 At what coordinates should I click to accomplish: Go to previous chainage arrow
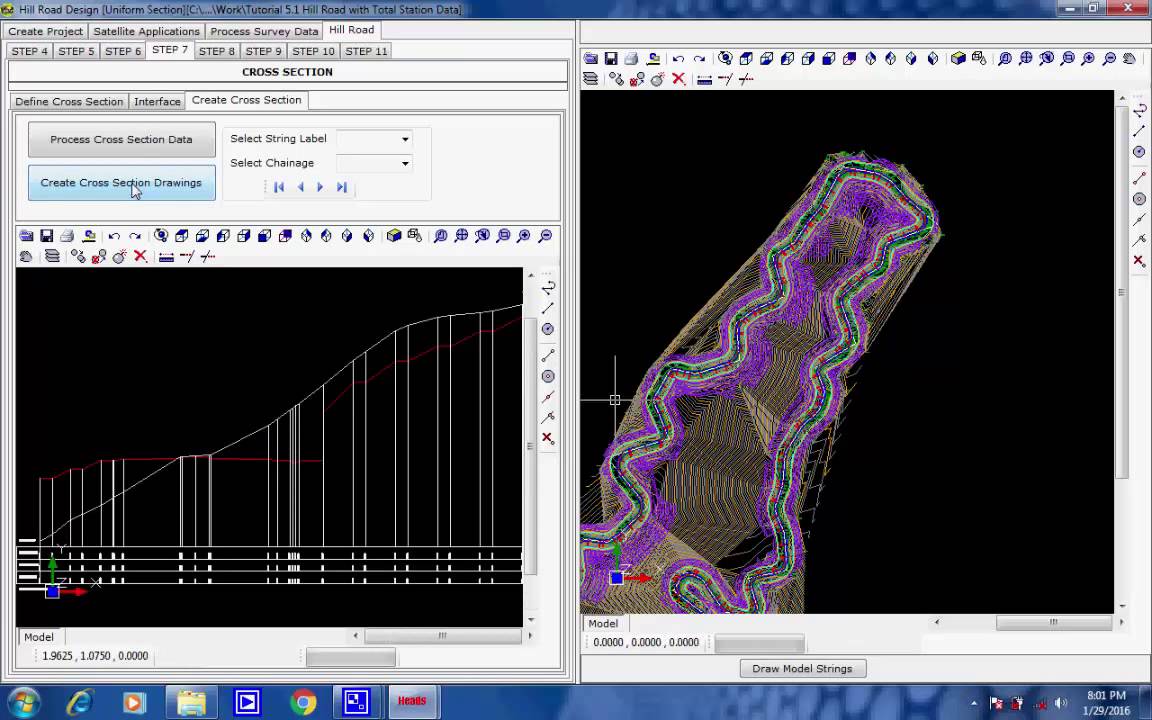point(300,187)
